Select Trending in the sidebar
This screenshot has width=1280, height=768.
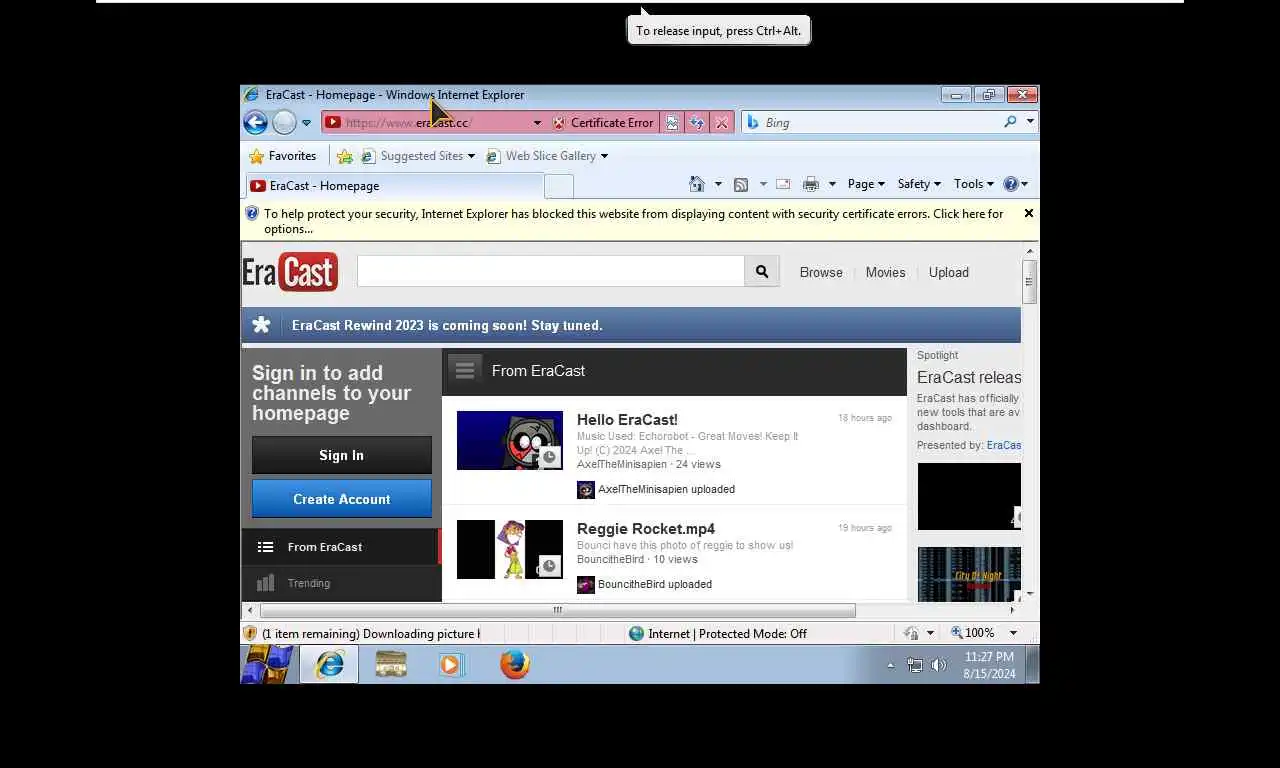(x=341, y=583)
